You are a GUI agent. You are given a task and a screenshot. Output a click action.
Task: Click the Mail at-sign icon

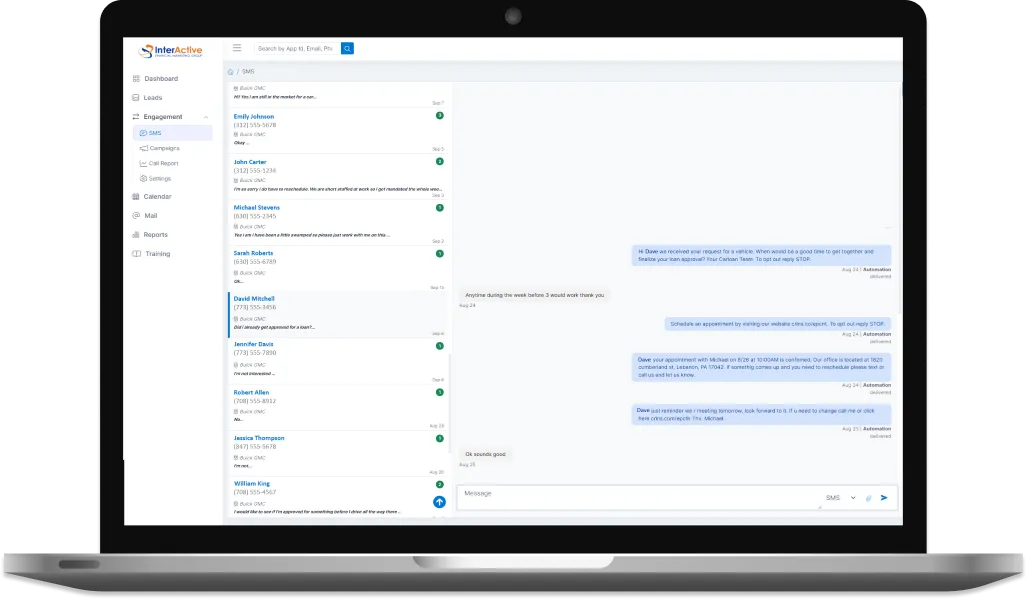click(136, 216)
